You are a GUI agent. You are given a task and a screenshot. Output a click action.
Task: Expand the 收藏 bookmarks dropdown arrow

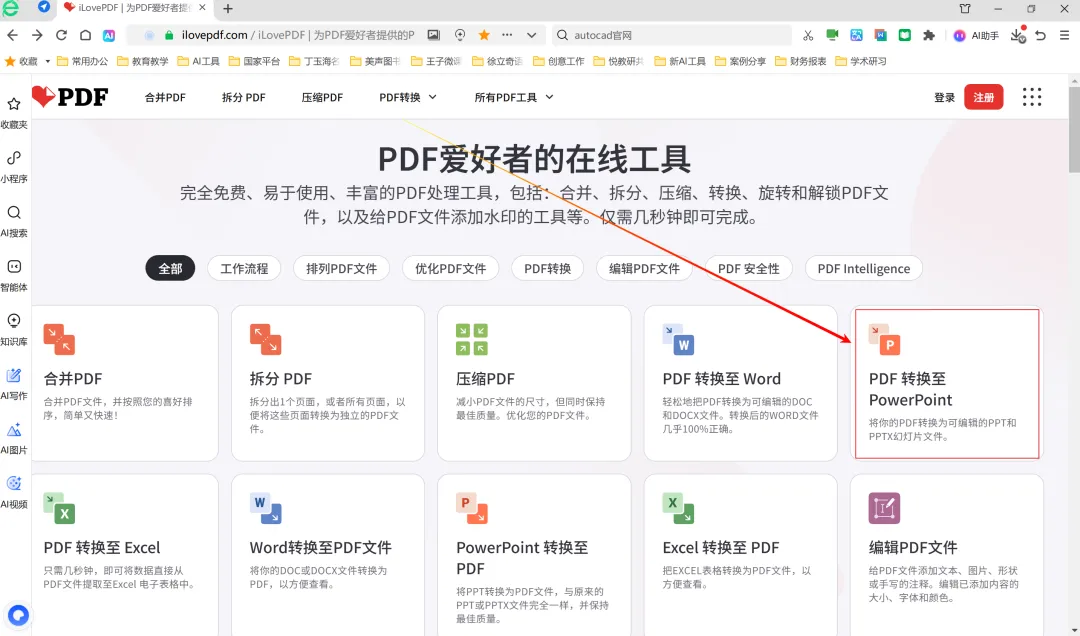click(x=48, y=61)
